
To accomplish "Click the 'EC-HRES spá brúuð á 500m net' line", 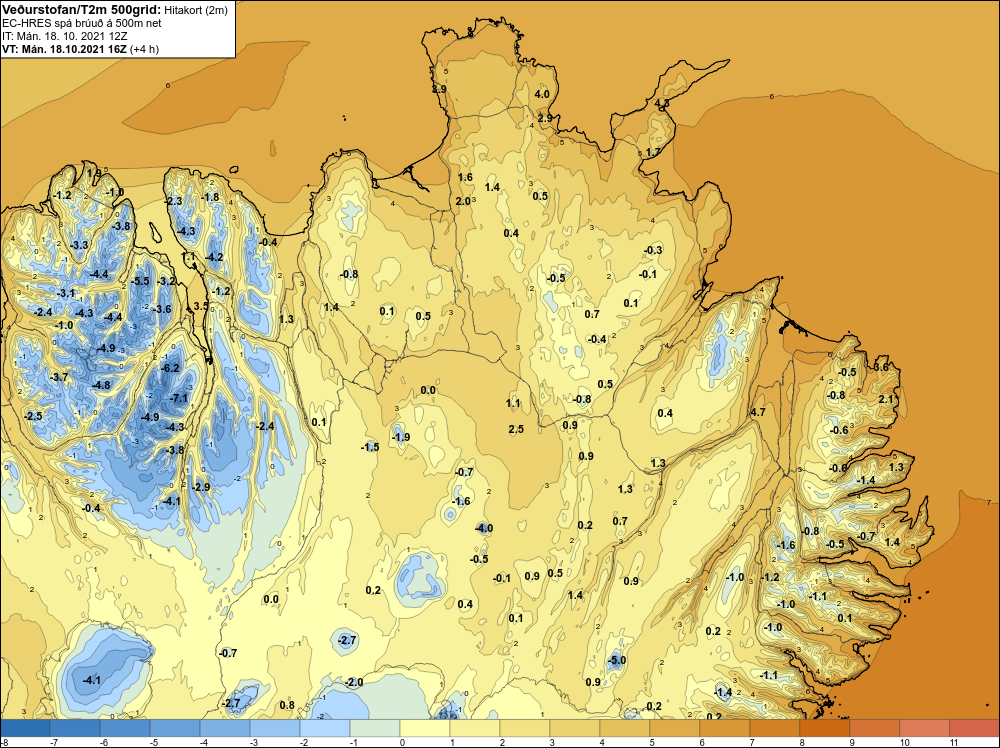I will click(x=82, y=23).
